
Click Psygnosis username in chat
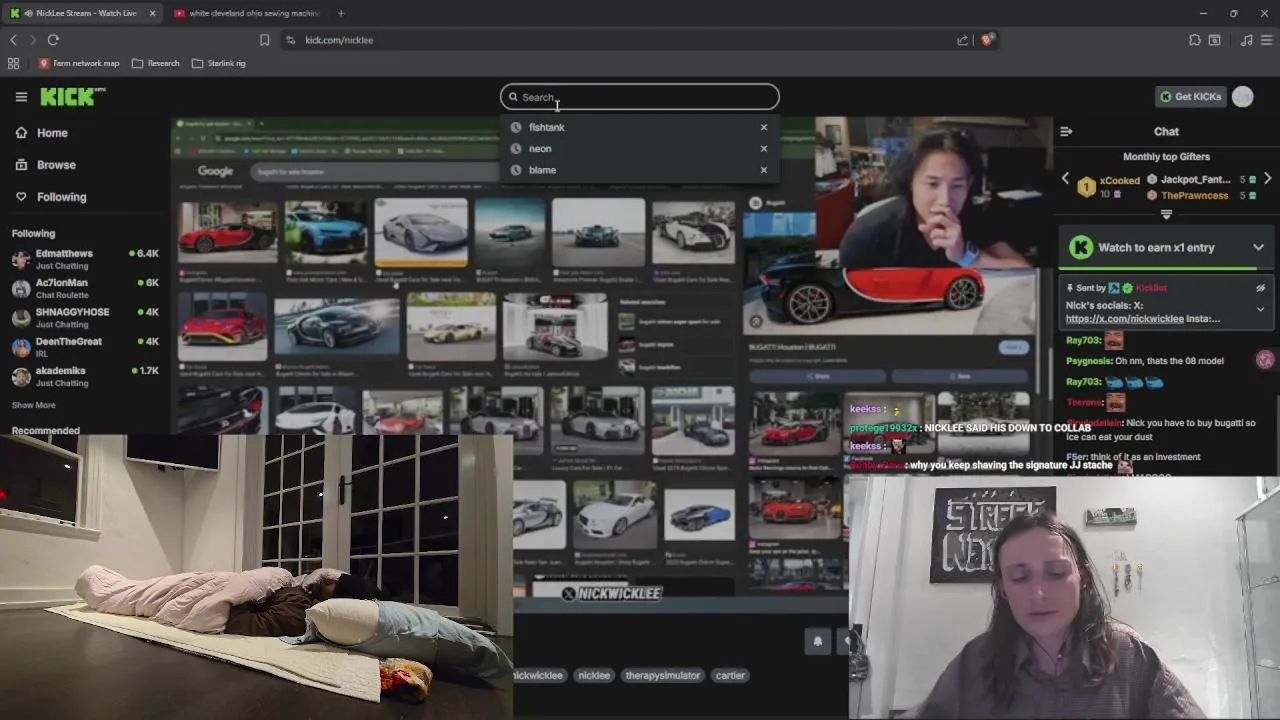click(x=1089, y=361)
